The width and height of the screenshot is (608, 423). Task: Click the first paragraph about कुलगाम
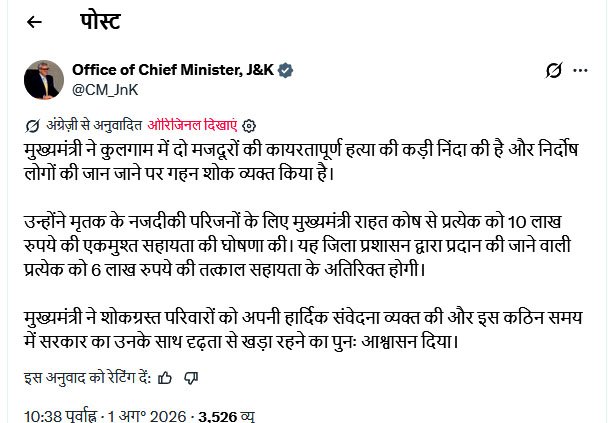click(x=301, y=161)
